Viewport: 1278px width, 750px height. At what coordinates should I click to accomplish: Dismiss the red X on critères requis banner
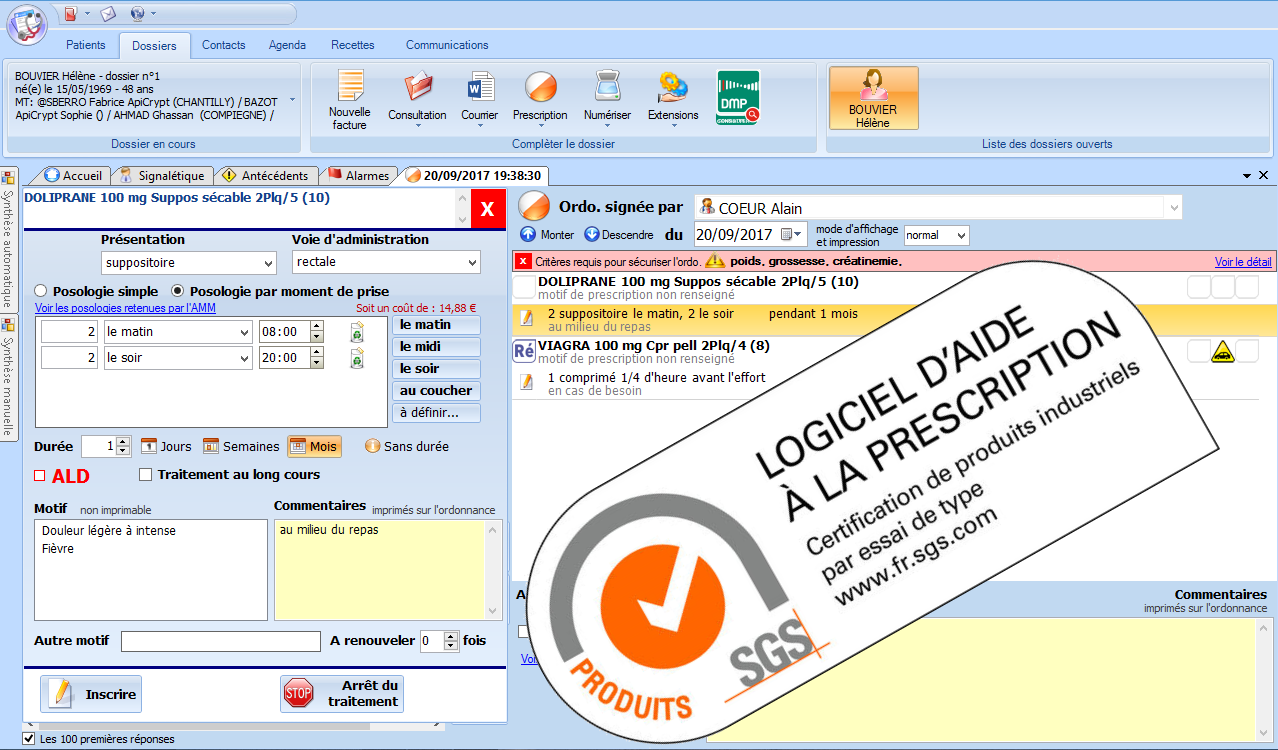[523, 261]
